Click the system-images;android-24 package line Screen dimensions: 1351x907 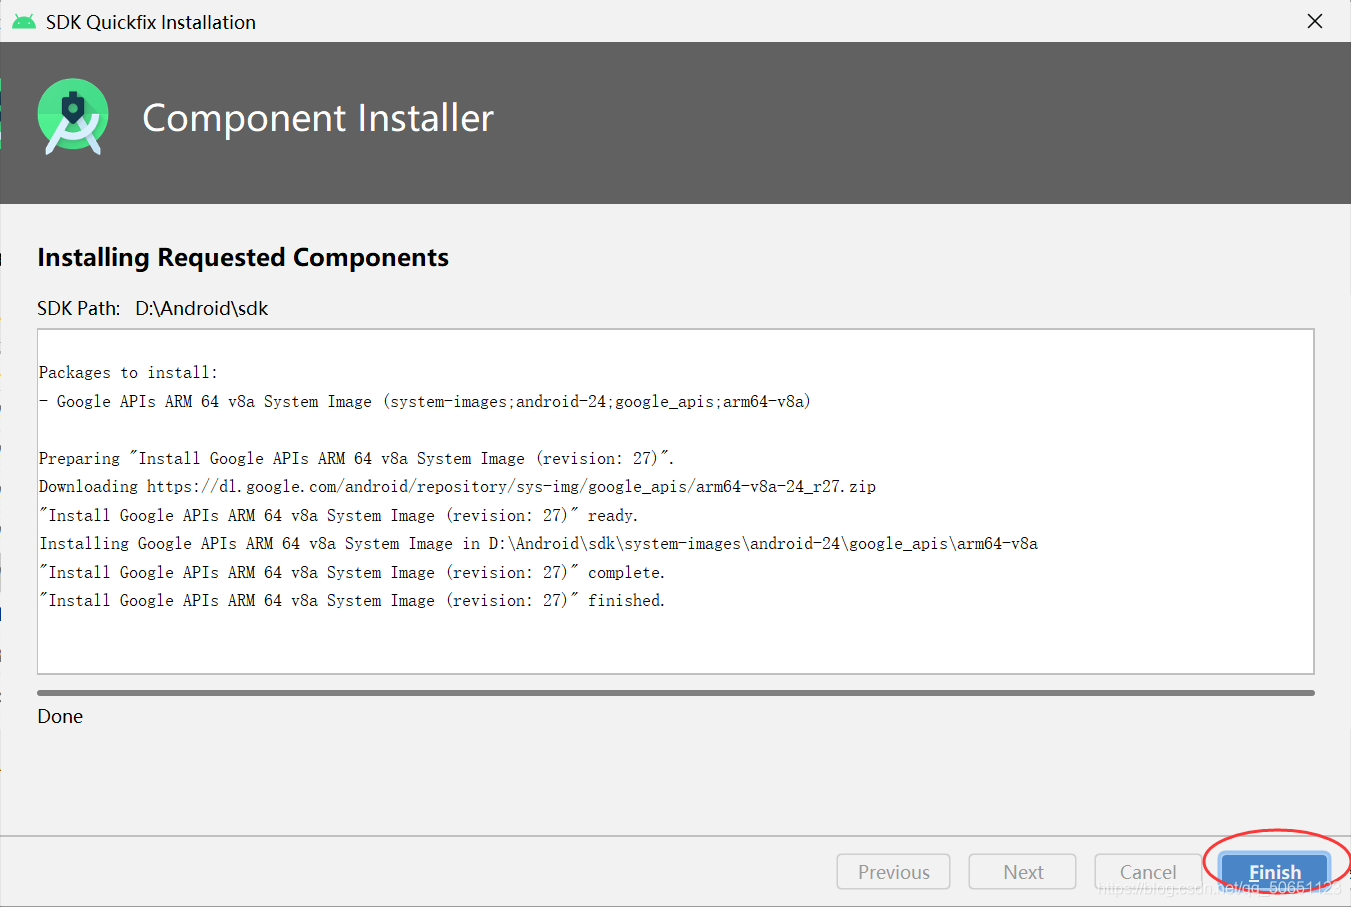425,401
